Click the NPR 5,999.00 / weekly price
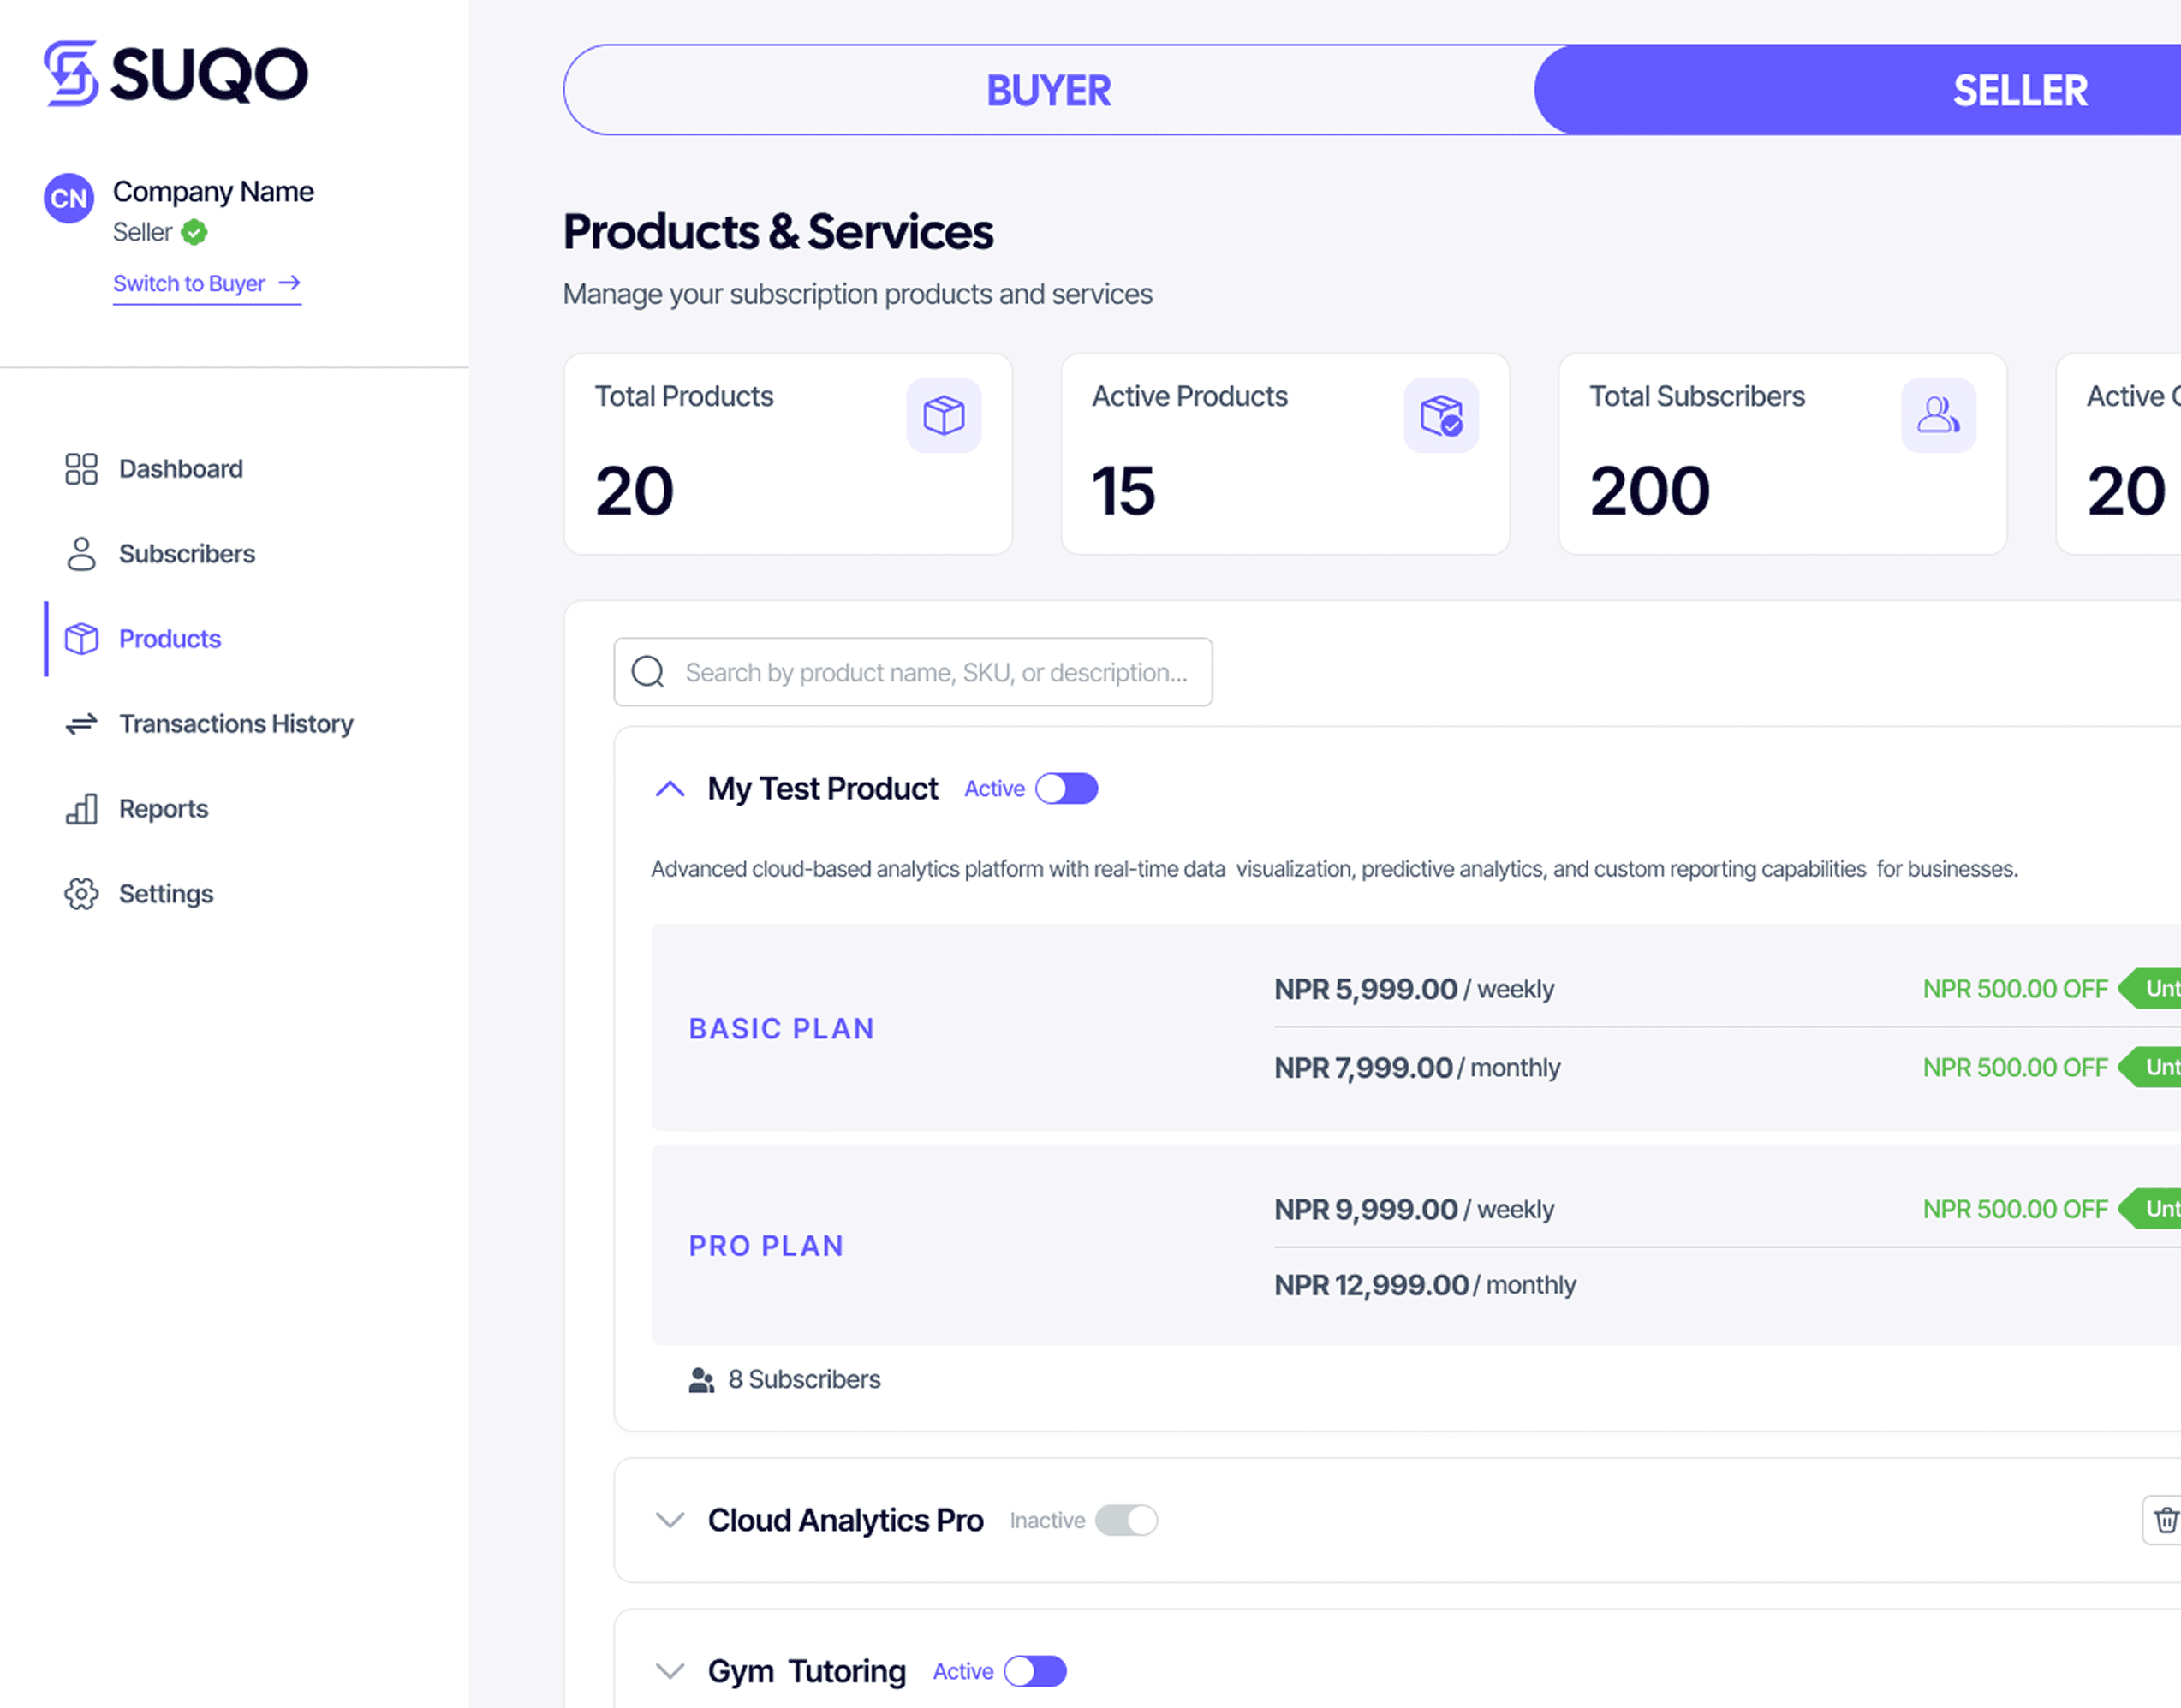 (1414, 989)
